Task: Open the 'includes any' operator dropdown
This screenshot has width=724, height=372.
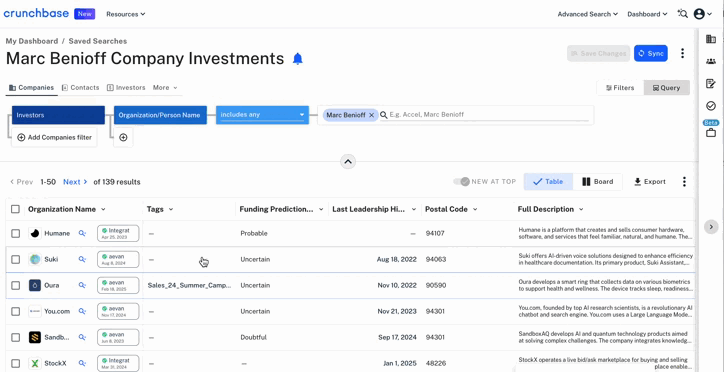Action: 262,115
